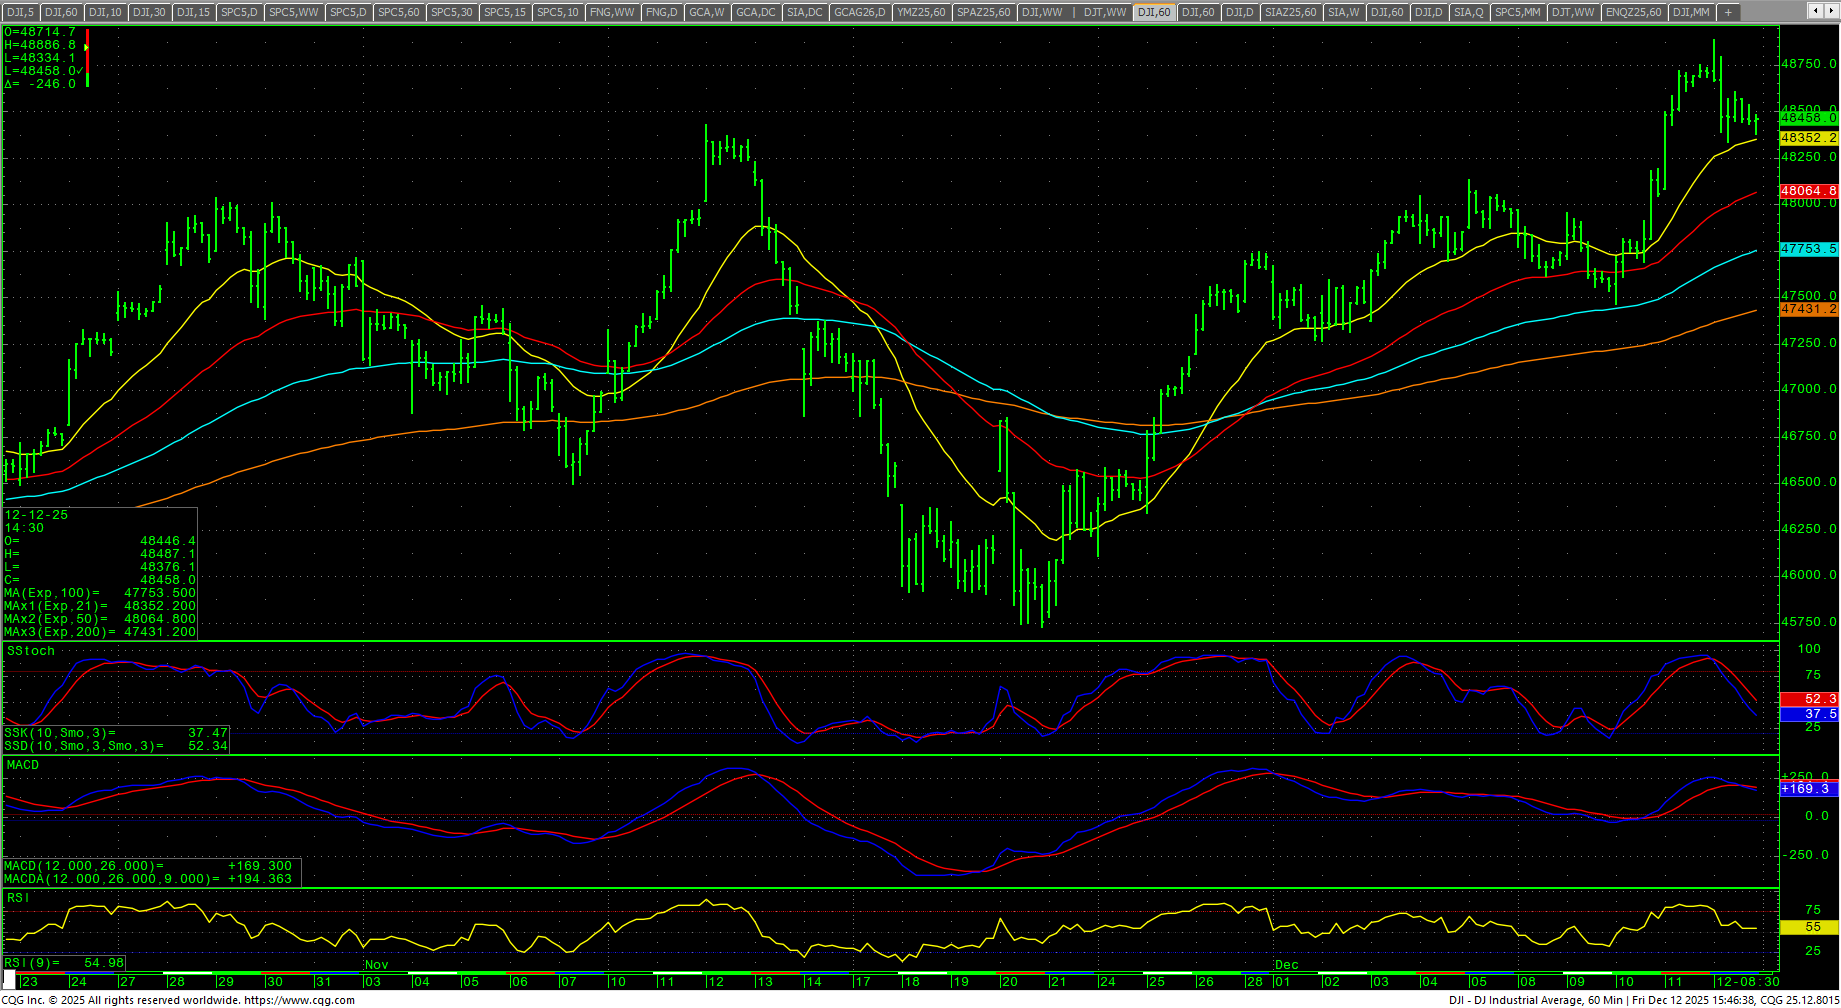Viewport: 1841px width, 1008px height.
Task: Click the plus icon to add a new tab
Action: click(1728, 12)
